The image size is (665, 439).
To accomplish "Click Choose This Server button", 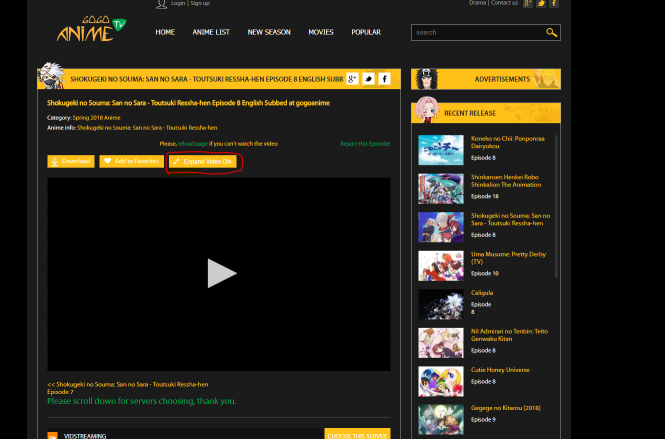I will pyautogui.click(x=357, y=435).
